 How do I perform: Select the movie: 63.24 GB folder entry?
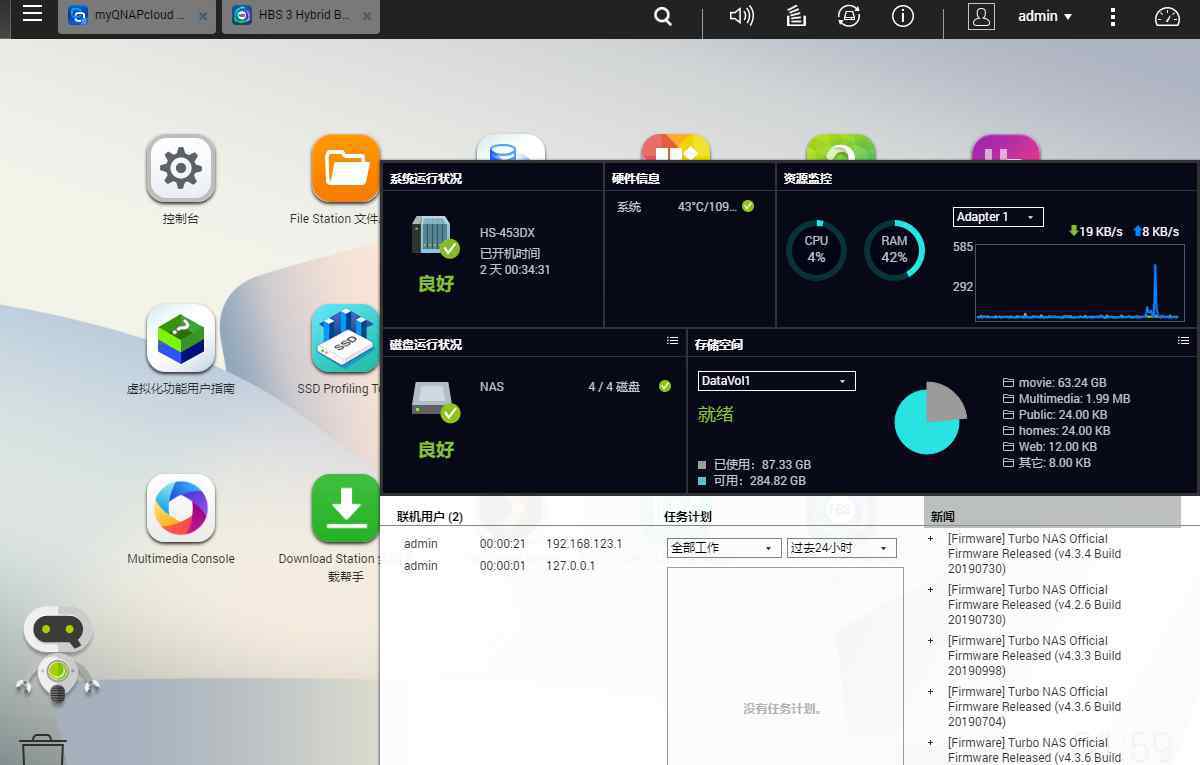pyautogui.click(x=1054, y=383)
